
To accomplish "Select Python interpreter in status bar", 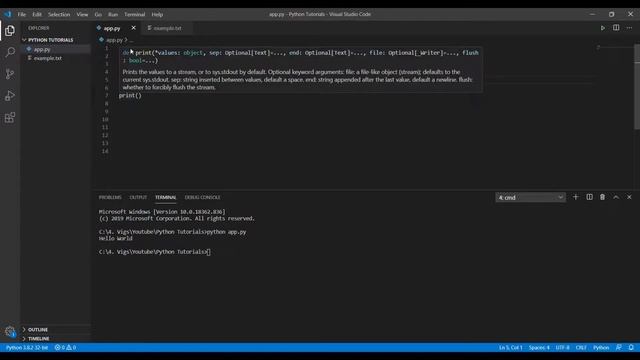I will 27,347.
